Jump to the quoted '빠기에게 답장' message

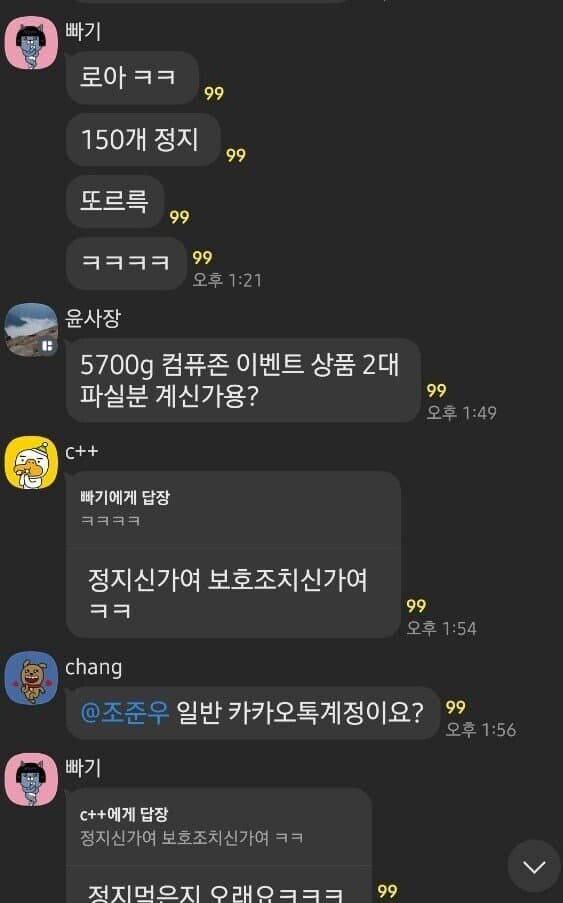point(233,509)
